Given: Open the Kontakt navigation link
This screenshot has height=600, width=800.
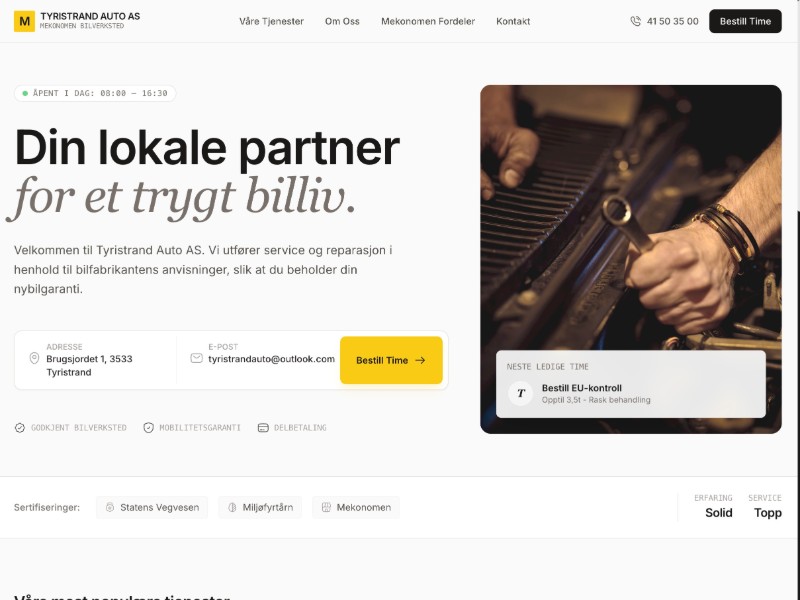Looking at the screenshot, I should pyautogui.click(x=513, y=21).
